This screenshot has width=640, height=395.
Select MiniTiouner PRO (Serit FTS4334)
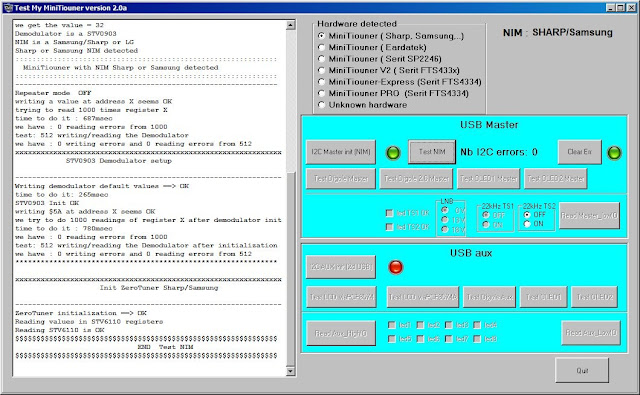pyautogui.click(x=393, y=93)
